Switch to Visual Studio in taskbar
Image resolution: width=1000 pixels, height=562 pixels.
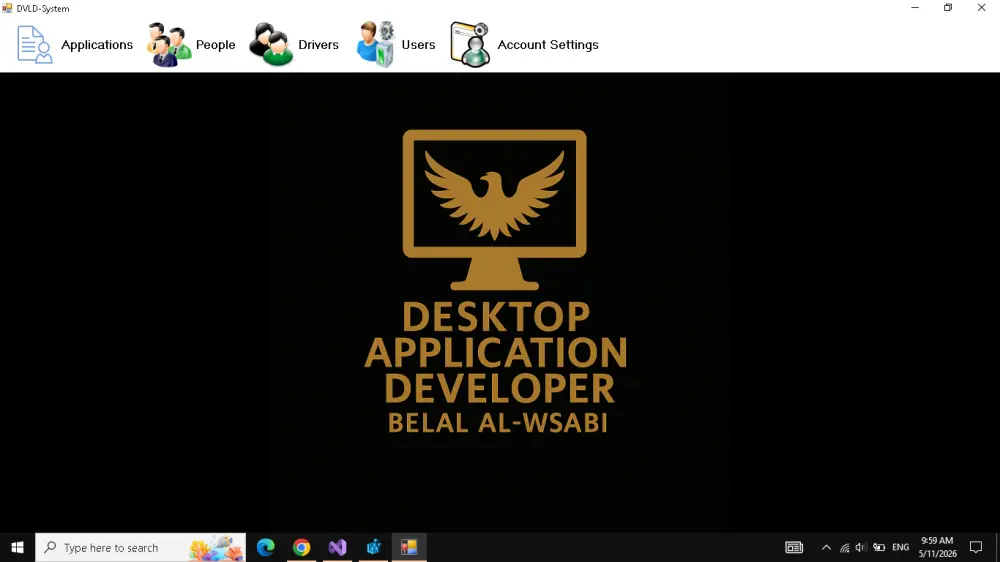tap(337, 547)
